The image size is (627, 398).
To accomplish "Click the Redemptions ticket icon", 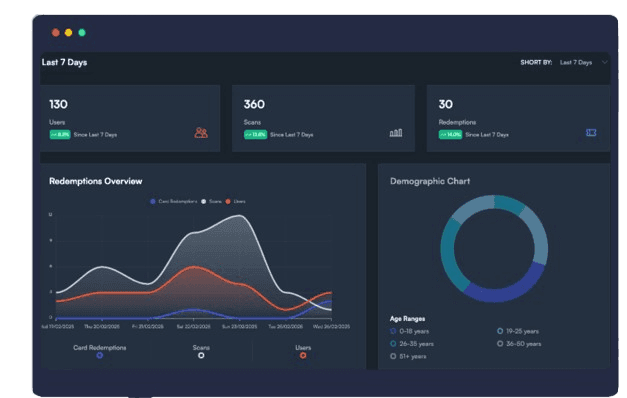I will [x=591, y=133].
